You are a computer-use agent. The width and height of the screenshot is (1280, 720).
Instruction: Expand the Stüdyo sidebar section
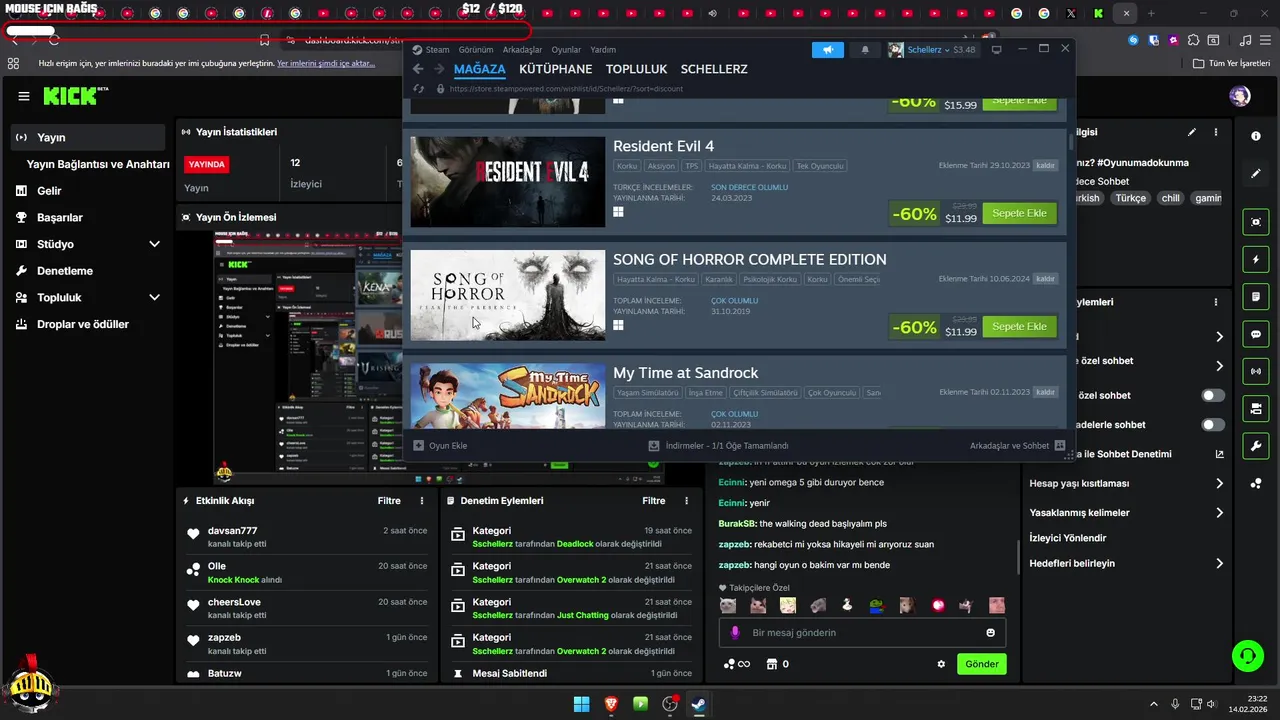pyautogui.click(x=154, y=244)
